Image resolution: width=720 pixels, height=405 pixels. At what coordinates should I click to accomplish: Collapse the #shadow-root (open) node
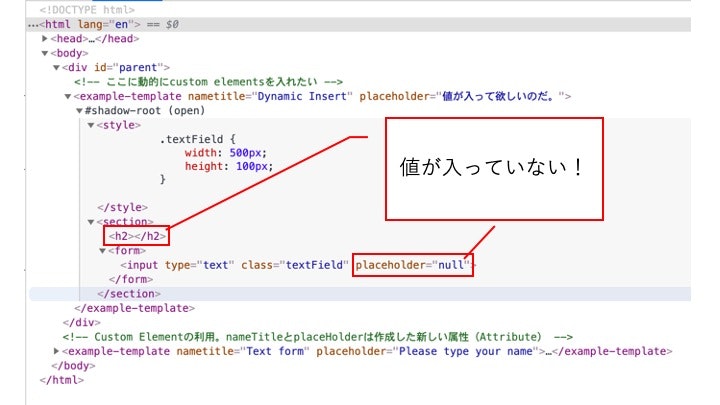point(79,111)
